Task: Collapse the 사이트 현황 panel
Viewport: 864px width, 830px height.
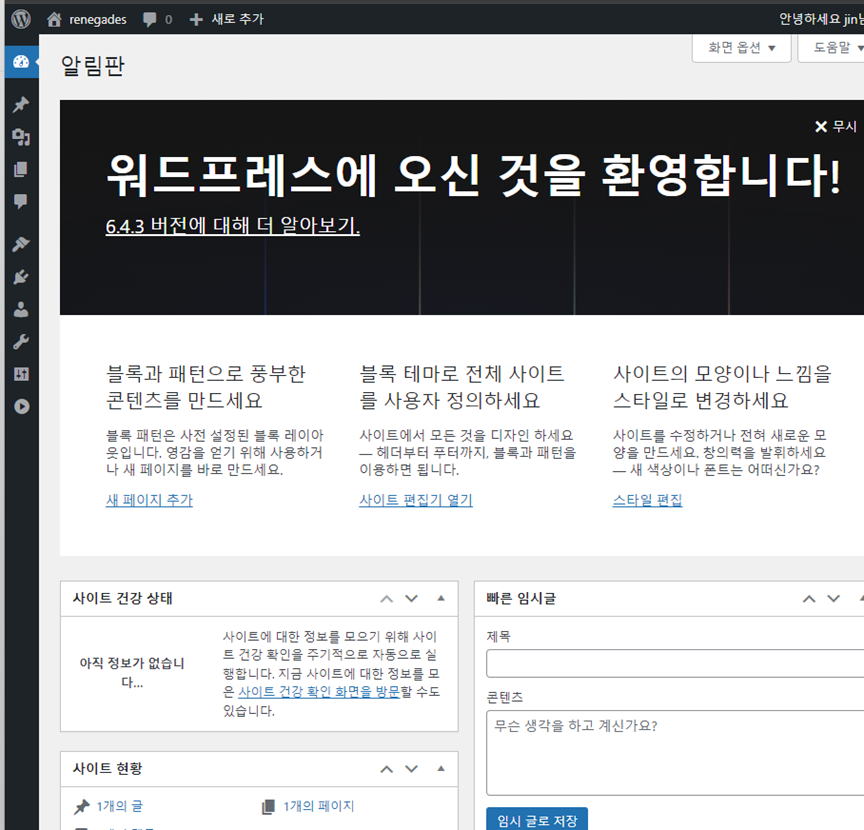Action: pos(441,769)
